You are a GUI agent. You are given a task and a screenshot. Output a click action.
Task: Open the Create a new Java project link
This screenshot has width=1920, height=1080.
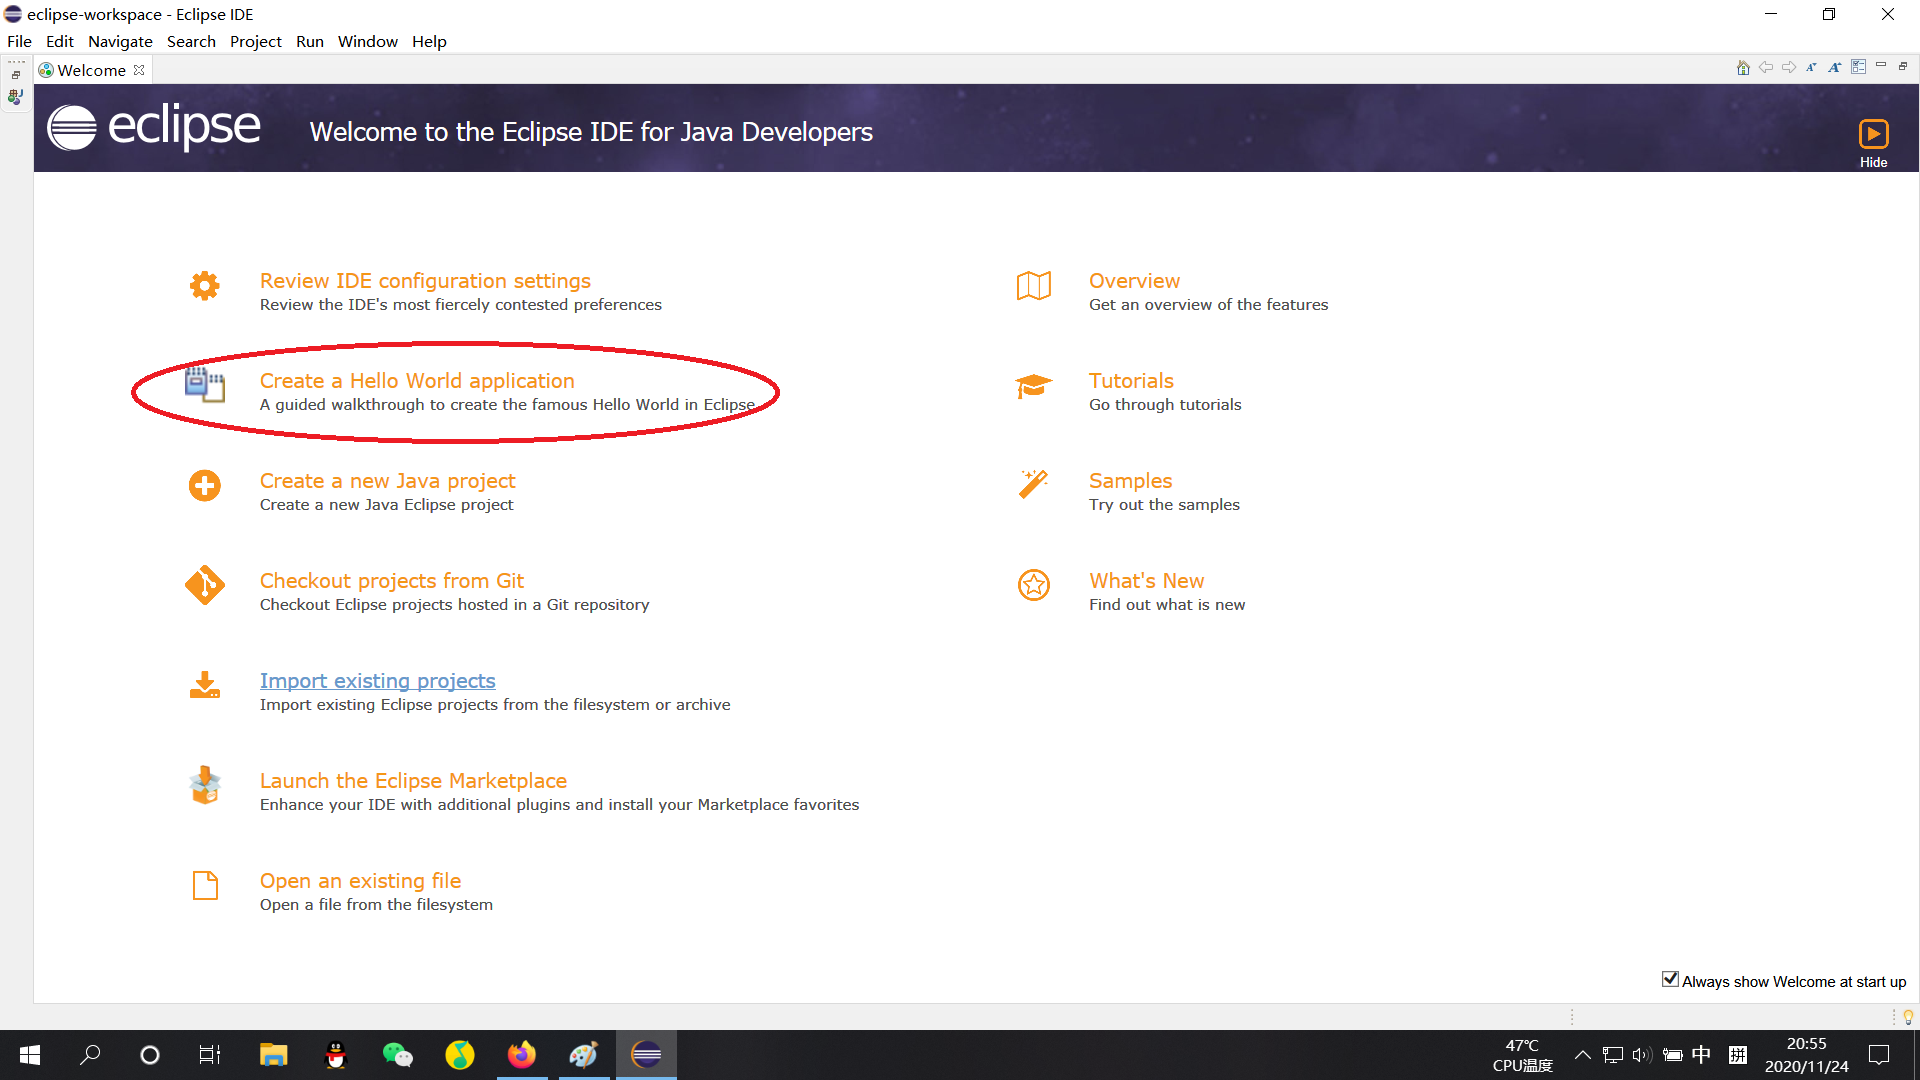[387, 481]
